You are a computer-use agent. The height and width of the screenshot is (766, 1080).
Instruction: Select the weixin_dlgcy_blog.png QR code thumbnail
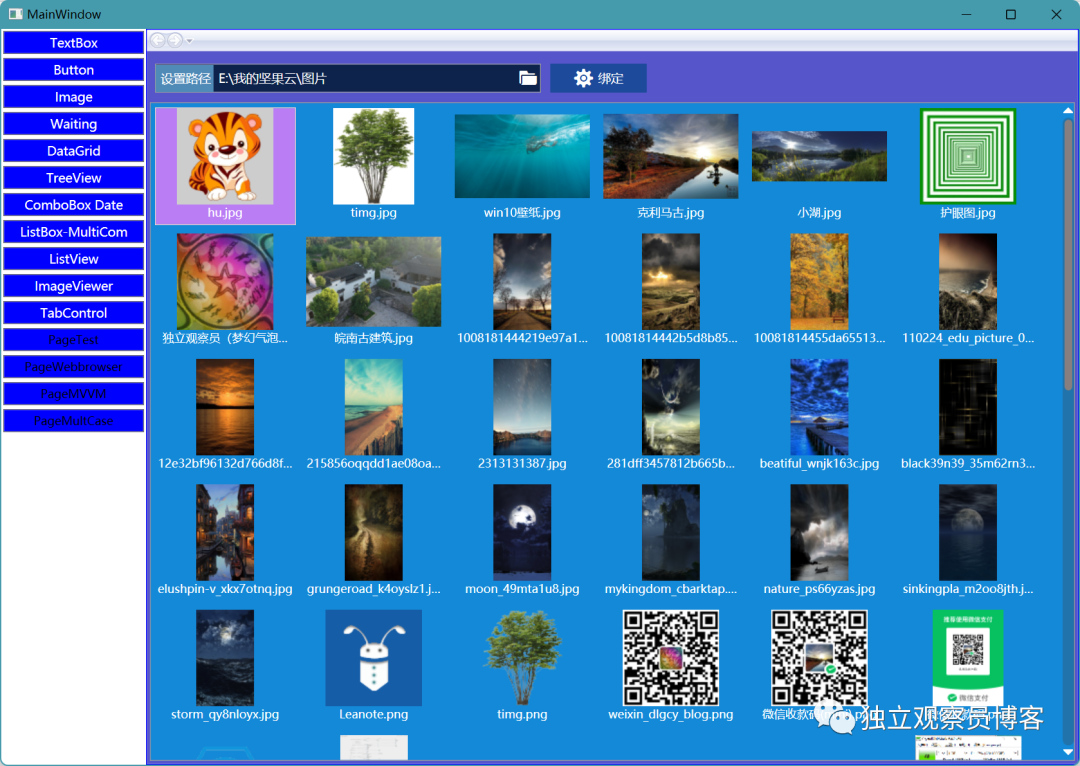point(671,658)
